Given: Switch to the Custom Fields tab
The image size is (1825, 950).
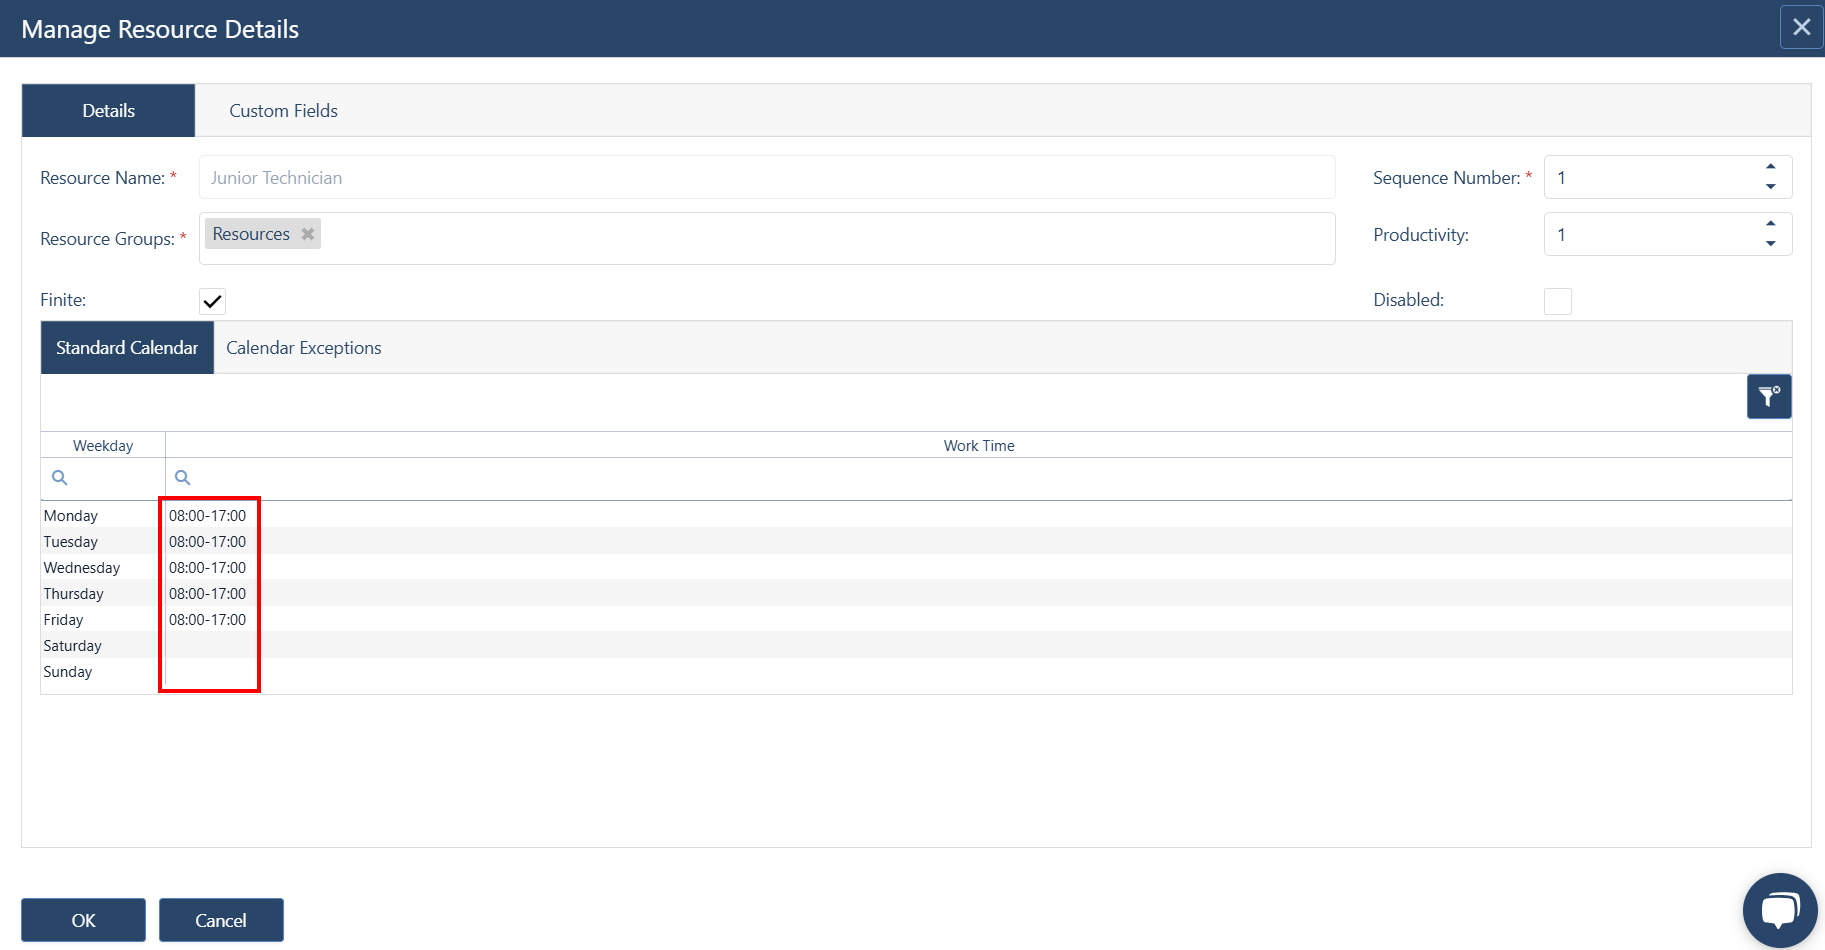Looking at the screenshot, I should [284, 111].
